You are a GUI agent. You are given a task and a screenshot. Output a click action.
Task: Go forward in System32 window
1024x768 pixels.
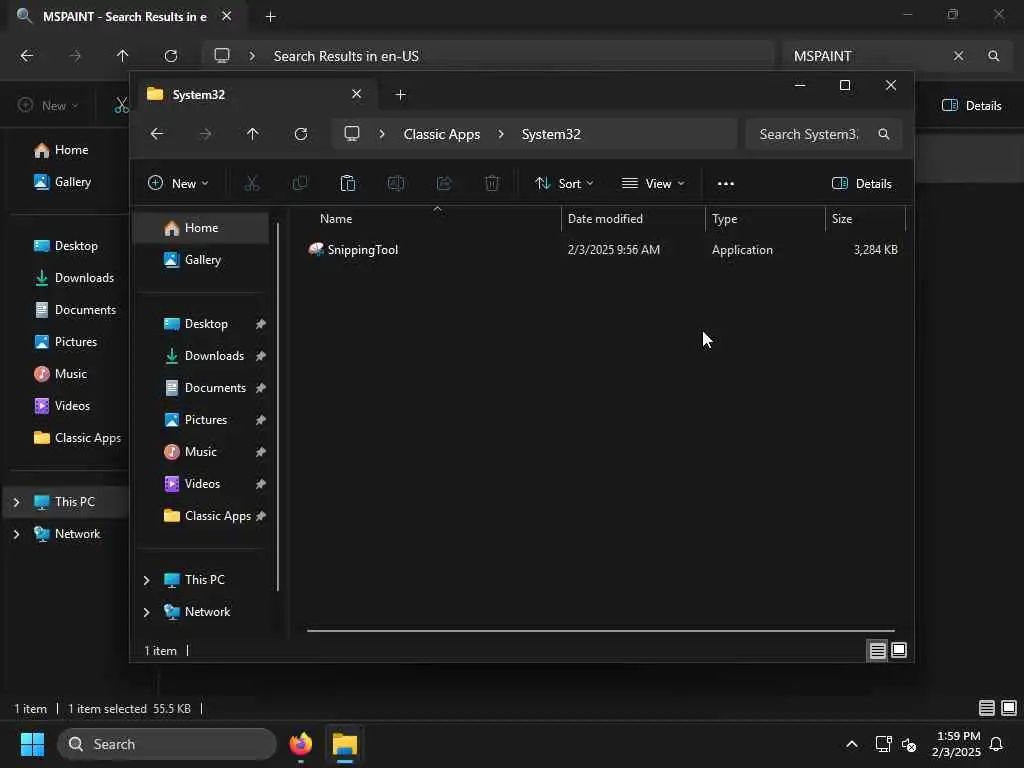click(205, 134)
